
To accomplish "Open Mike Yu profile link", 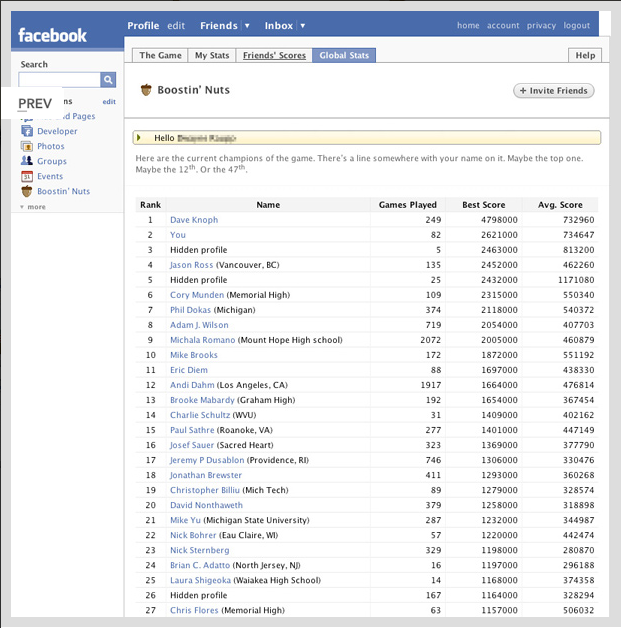I will [x=185, y=520].
